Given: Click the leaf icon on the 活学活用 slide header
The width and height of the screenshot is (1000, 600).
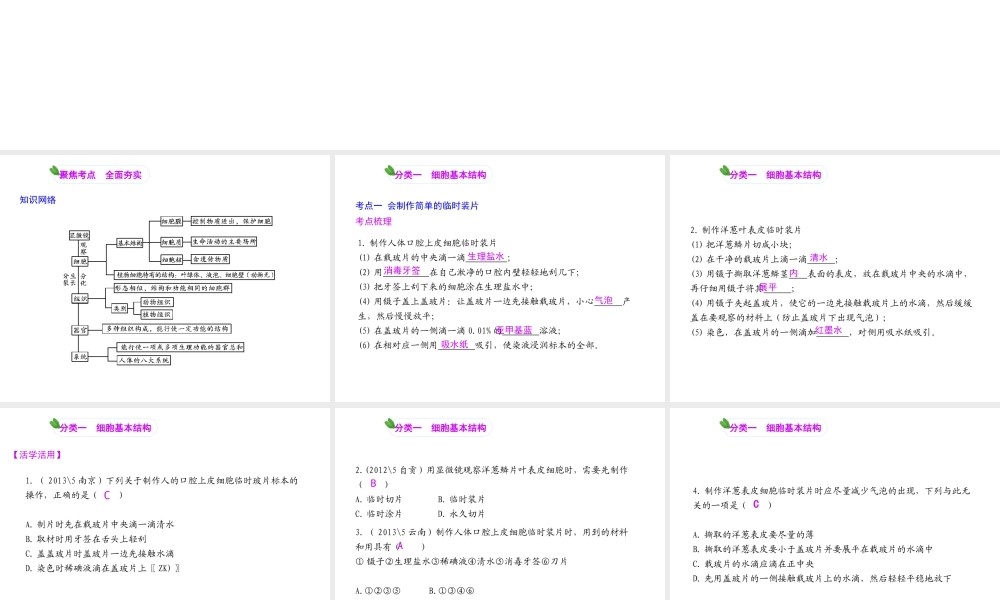Looking at the screenshot, I should (x=54, y=424).
